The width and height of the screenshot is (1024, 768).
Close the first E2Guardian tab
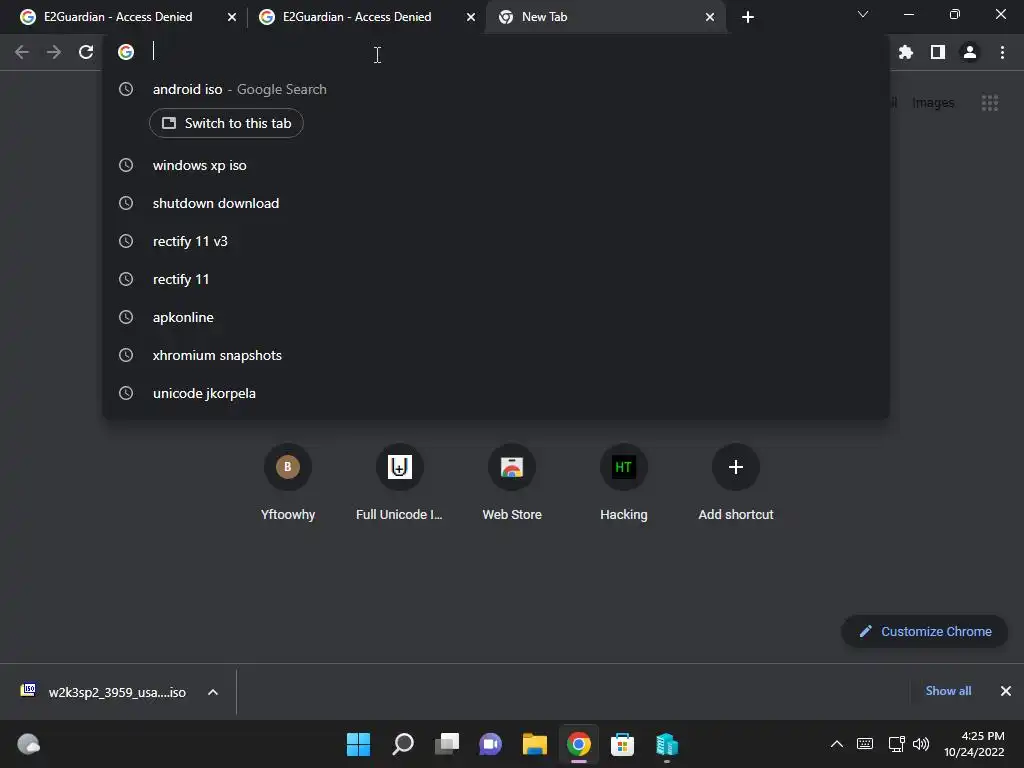click(232, 17)
